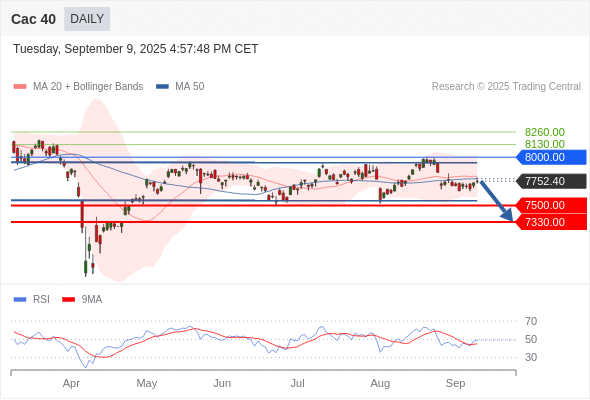Click the Apr label on time axis
The width and height of the screenshot is (590, 400).
(x=71, y=383)
